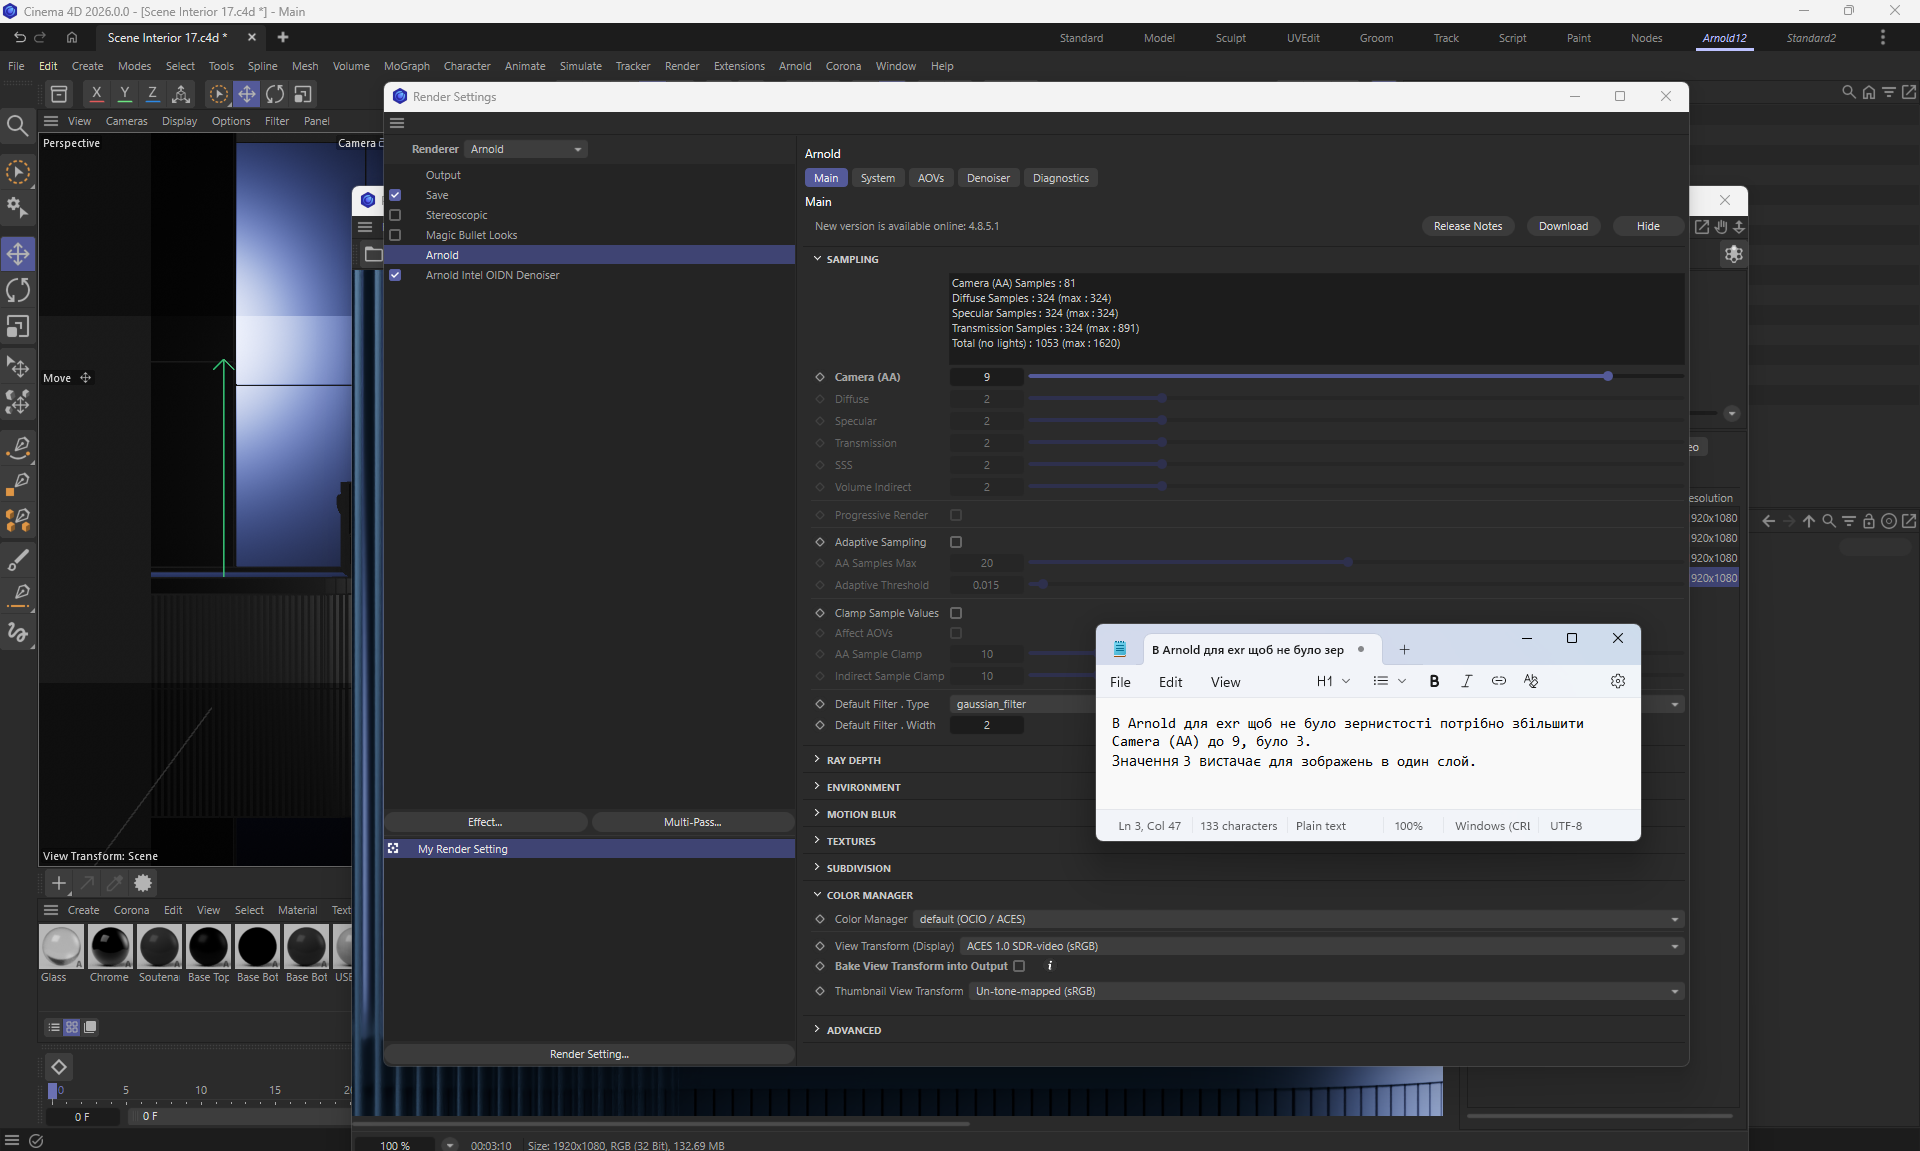
Task: Select the Chrome material thumbnail
Action: 109,947
